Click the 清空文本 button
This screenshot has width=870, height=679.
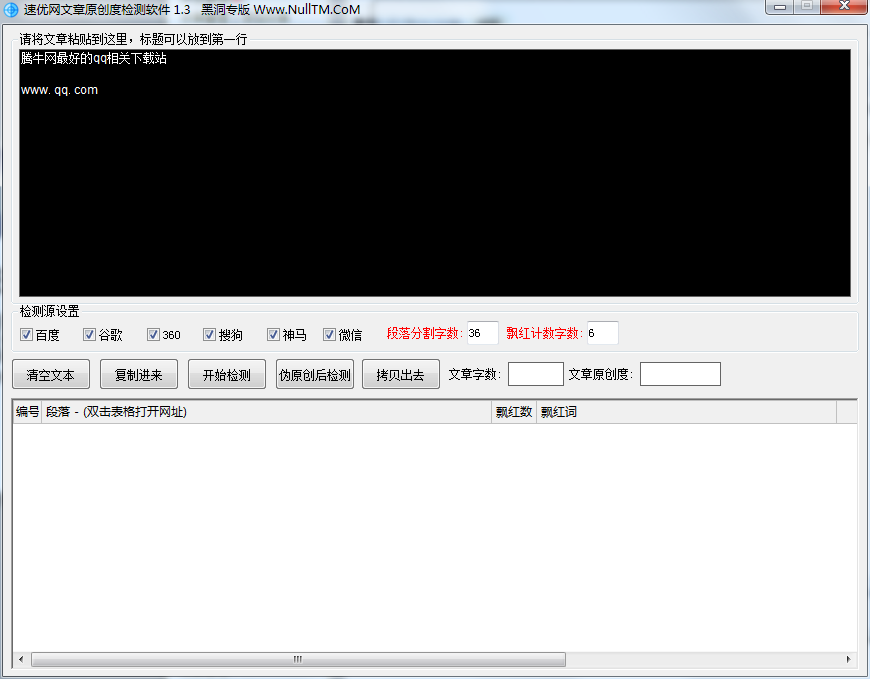(50, 374)
